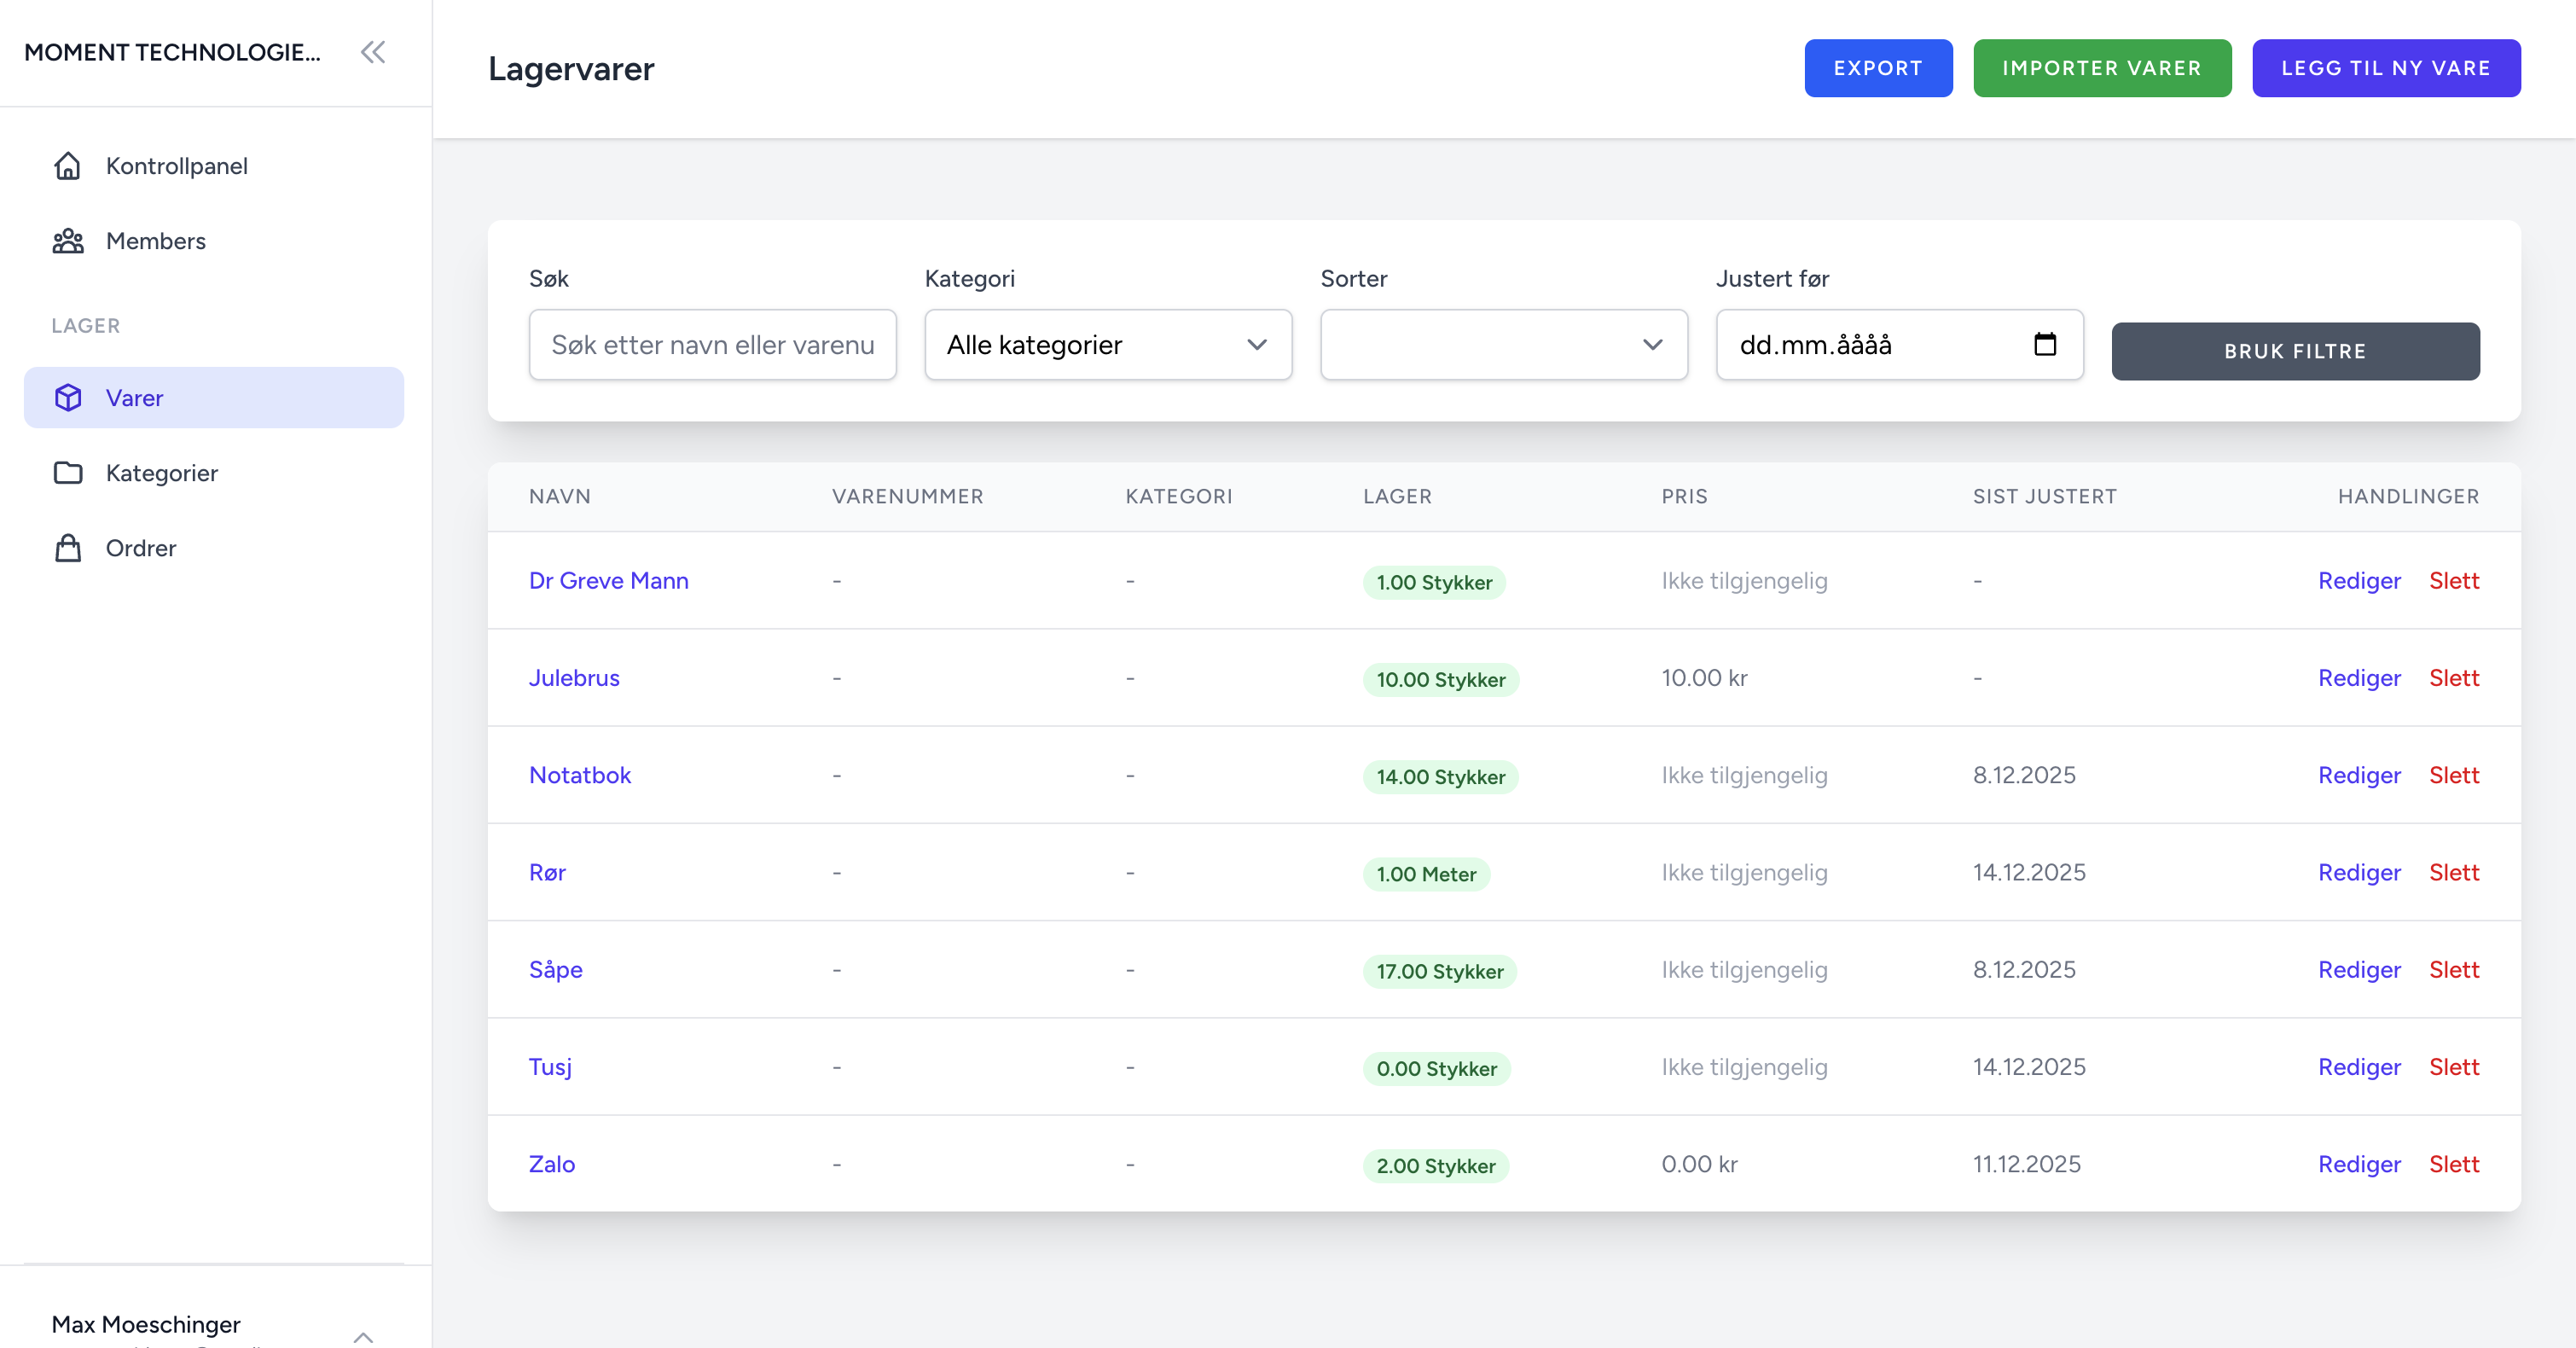Open the Sorter dropdown
This screenshot has height=1348, width=2576.
click(1503, 345)
